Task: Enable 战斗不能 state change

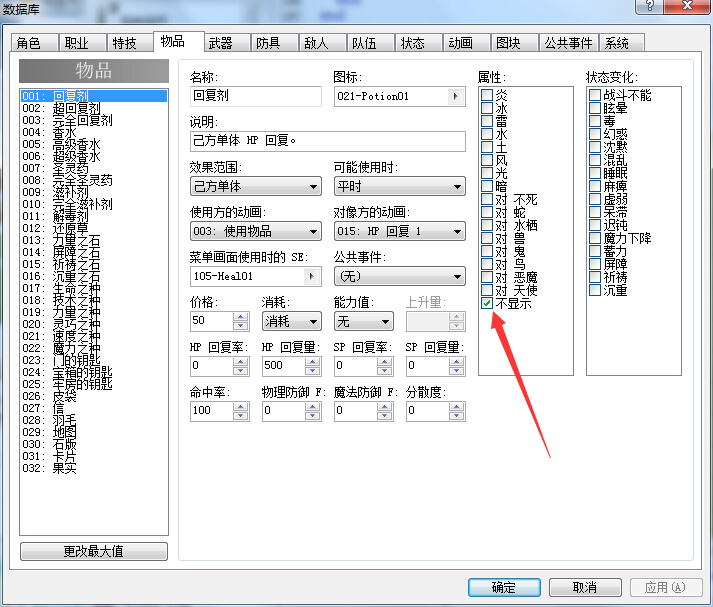Action: click(595, 95)
